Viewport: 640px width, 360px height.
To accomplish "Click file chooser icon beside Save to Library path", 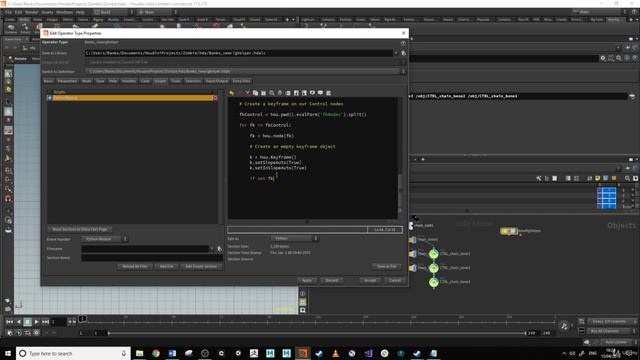I will pyautogui.click(x=403, y=53).
